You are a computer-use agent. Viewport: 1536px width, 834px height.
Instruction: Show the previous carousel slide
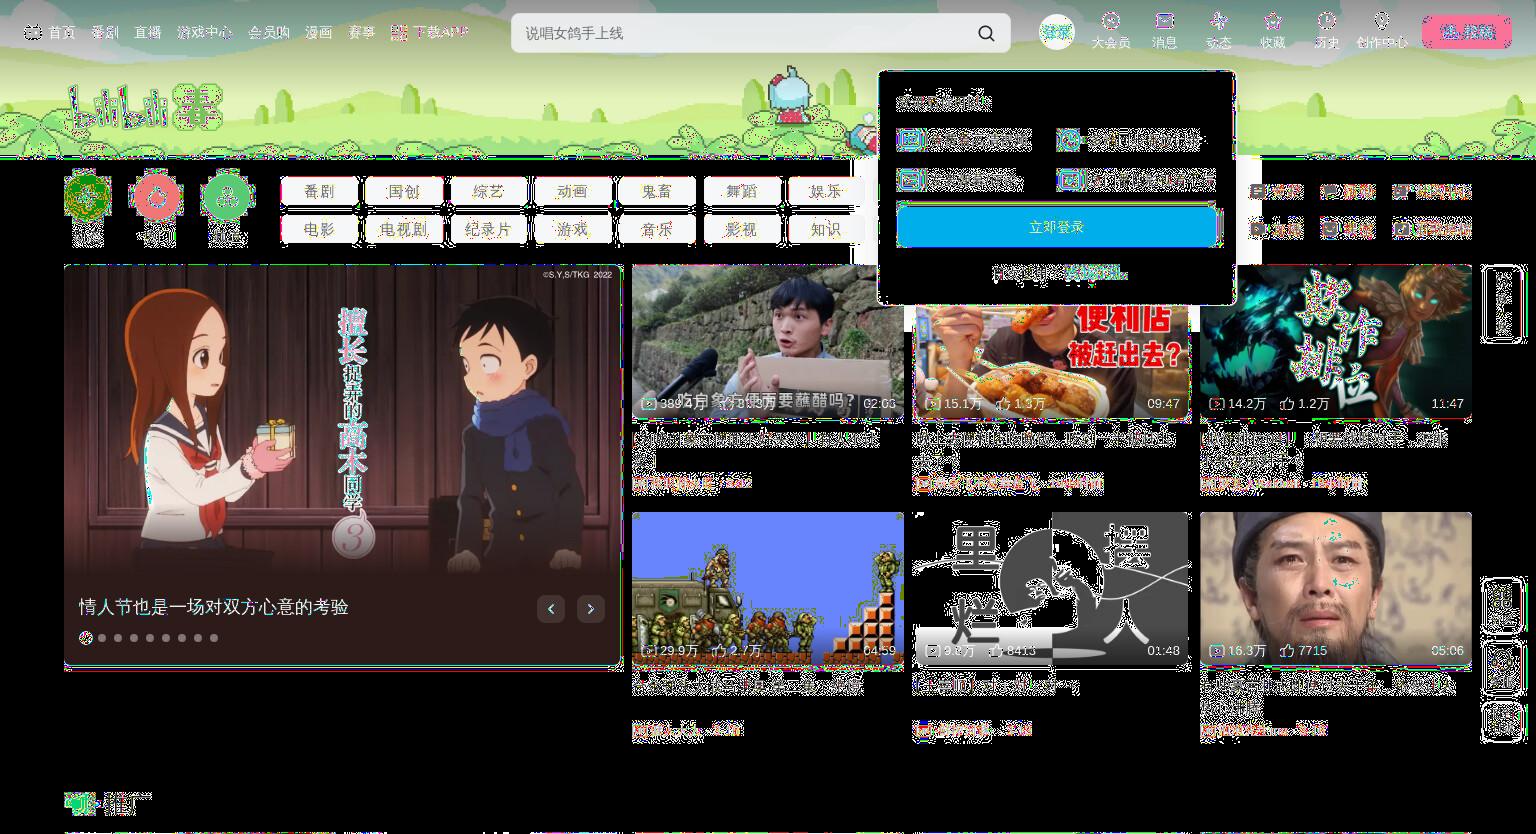pyautogui.click(x=551, y=608)
